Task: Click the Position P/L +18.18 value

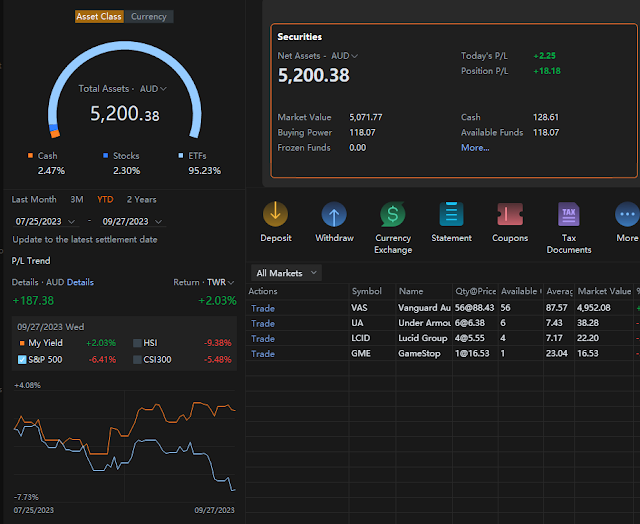Action: (x=547, y=71)
